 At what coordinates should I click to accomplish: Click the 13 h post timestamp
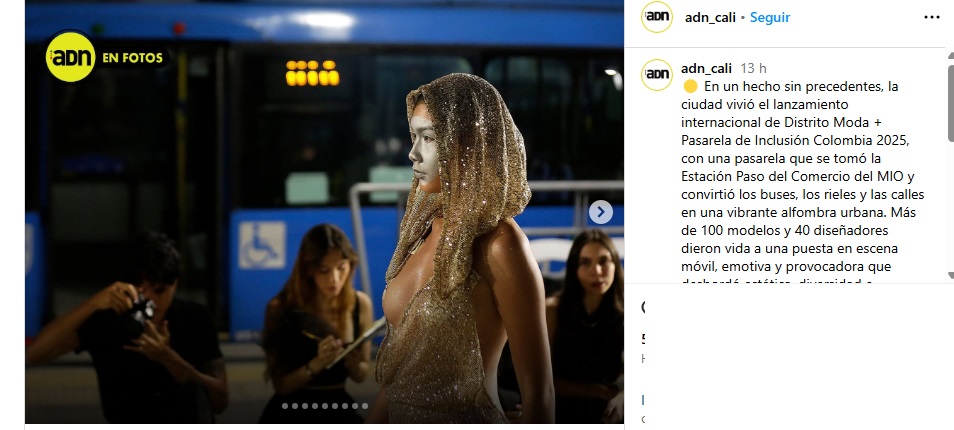pyautogui.click(x=753, y=68)
